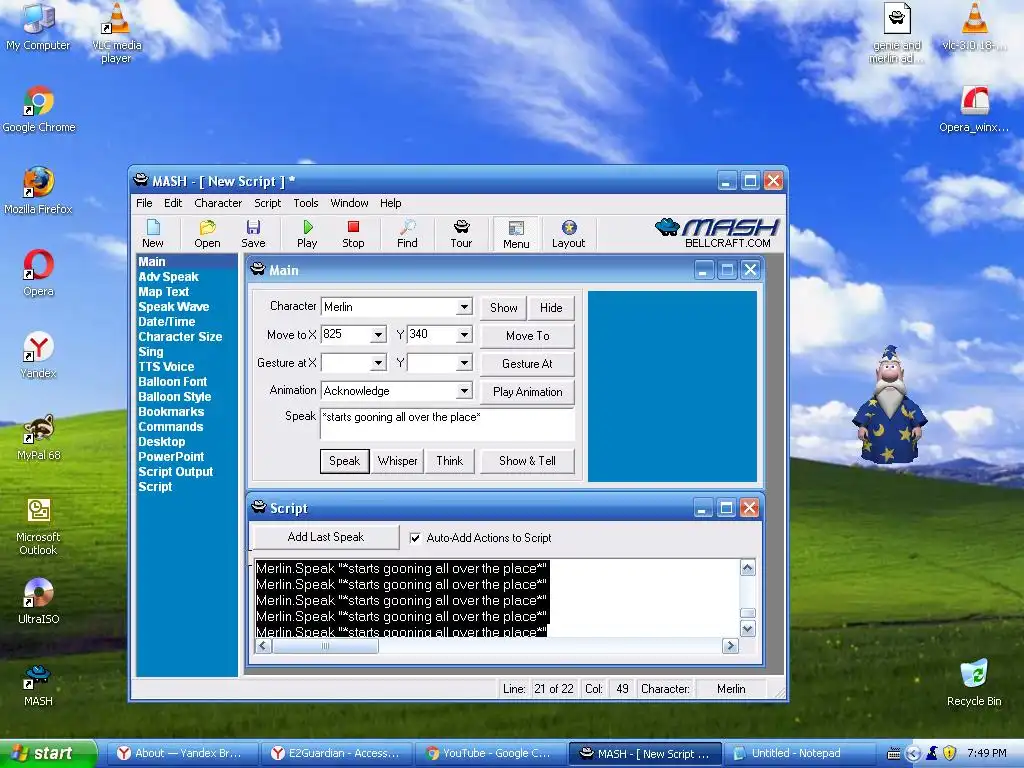Image resolution: width=1024 pixels, height=768 pixels.
Task: Click the script list scroll-up arrow
Action: click(748, 568)
